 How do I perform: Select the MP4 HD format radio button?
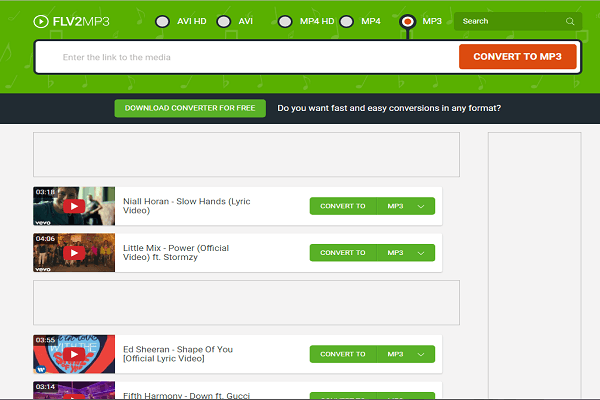click(x=285, y=21)
